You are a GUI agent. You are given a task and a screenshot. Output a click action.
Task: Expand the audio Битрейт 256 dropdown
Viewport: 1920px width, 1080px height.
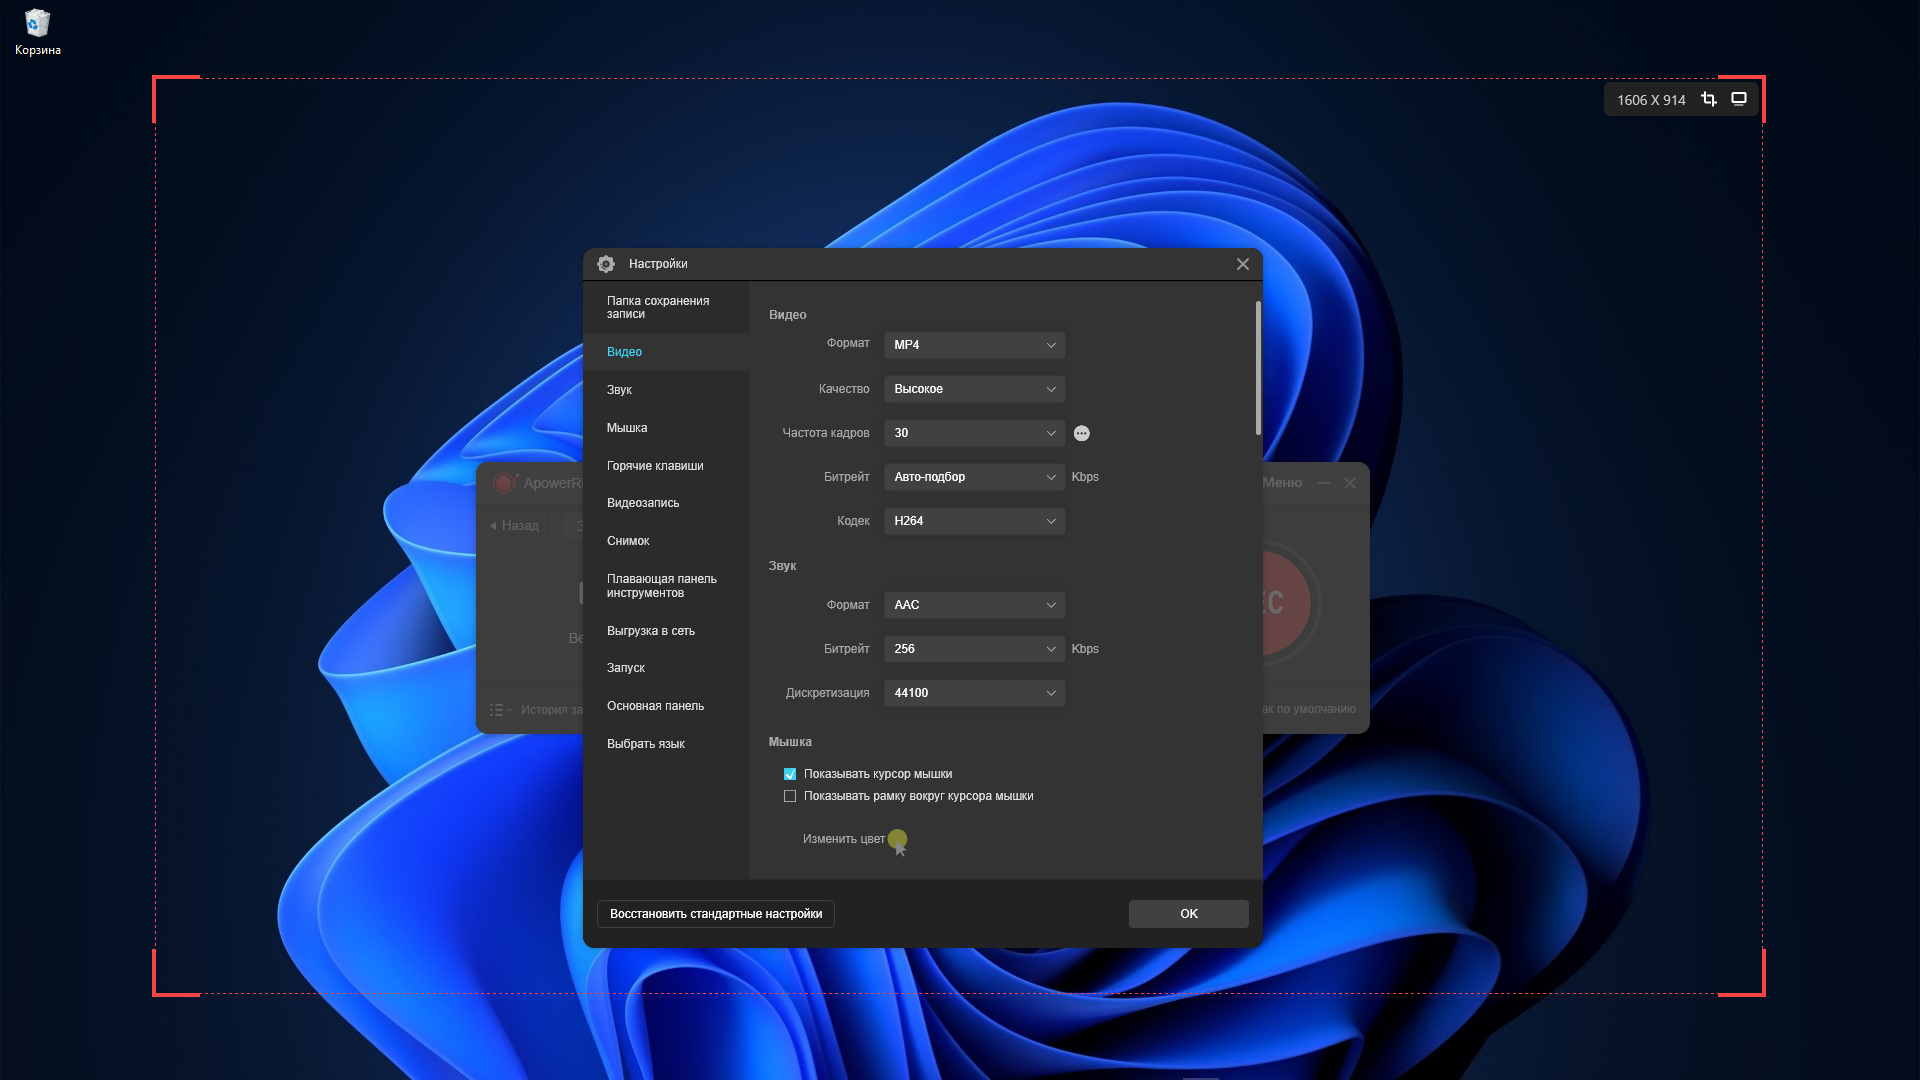[x=974, y=649]
